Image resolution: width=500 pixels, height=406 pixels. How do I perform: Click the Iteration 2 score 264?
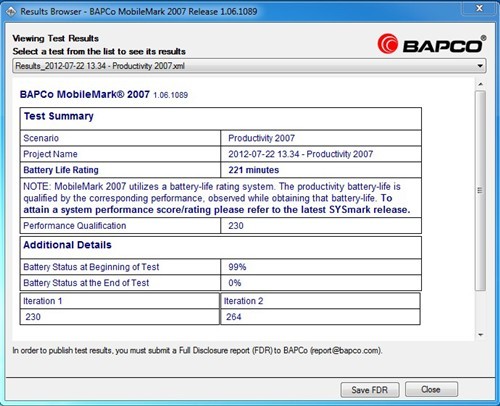pos(234,317)
